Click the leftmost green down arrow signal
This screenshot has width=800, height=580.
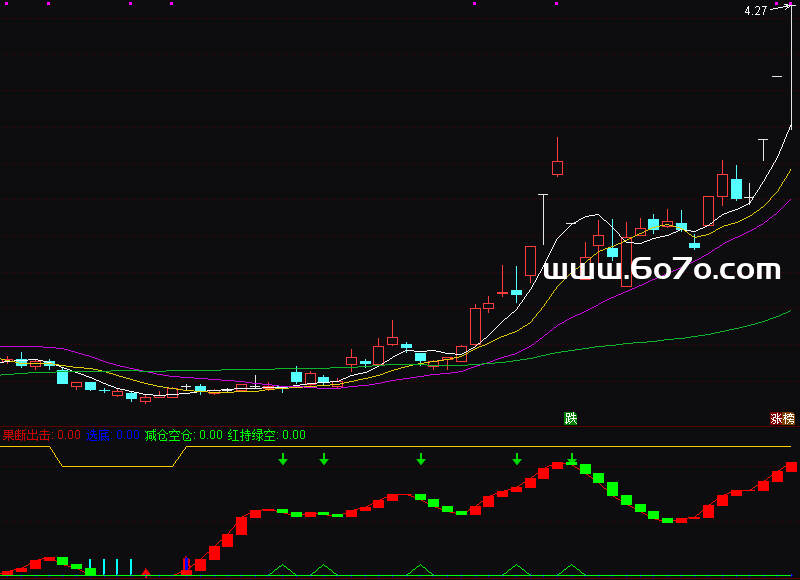coord(283,459)
